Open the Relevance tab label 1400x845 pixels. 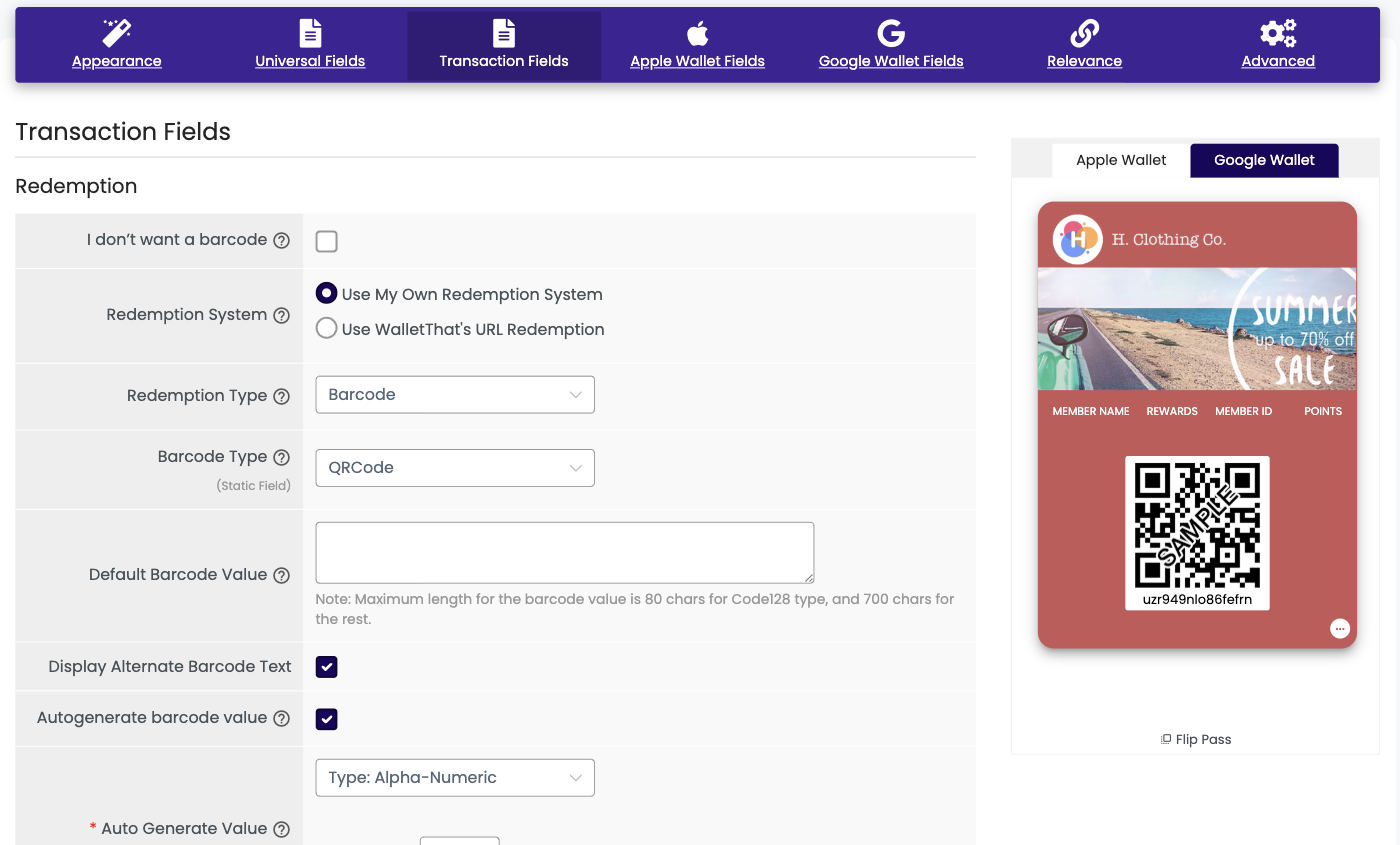(1084, 61)
